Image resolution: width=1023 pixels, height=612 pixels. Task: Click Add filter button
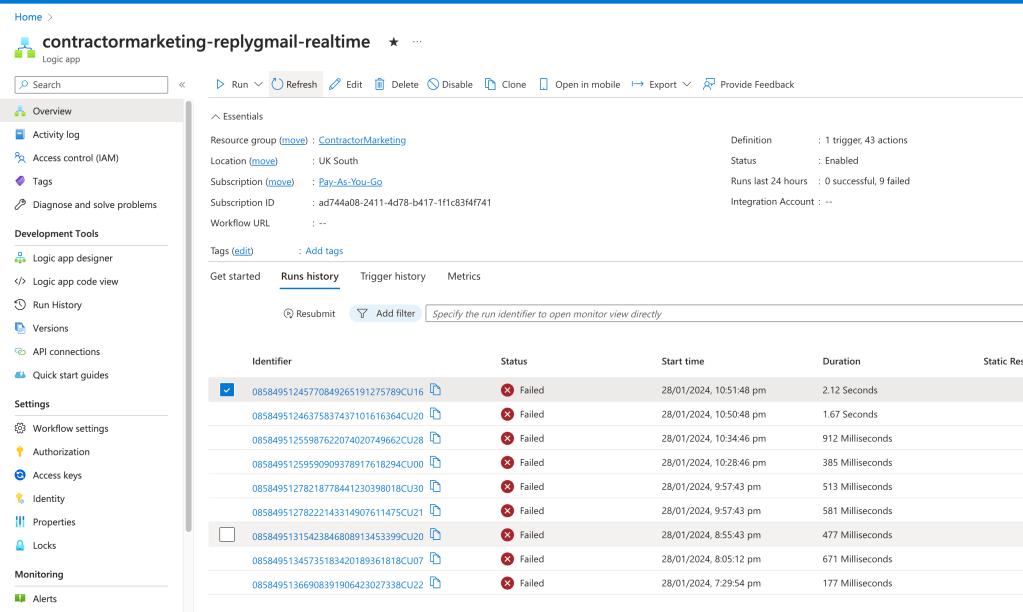386,313
